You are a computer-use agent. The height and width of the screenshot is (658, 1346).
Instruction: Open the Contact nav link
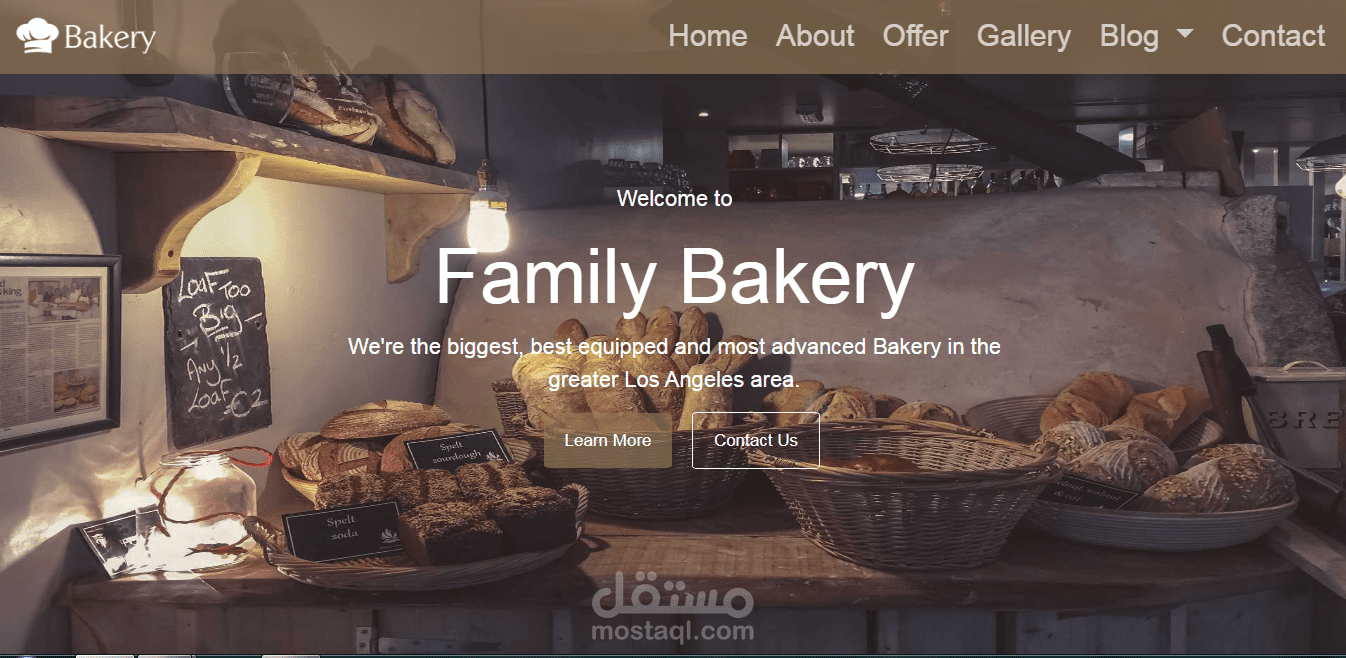[1273, 36]
